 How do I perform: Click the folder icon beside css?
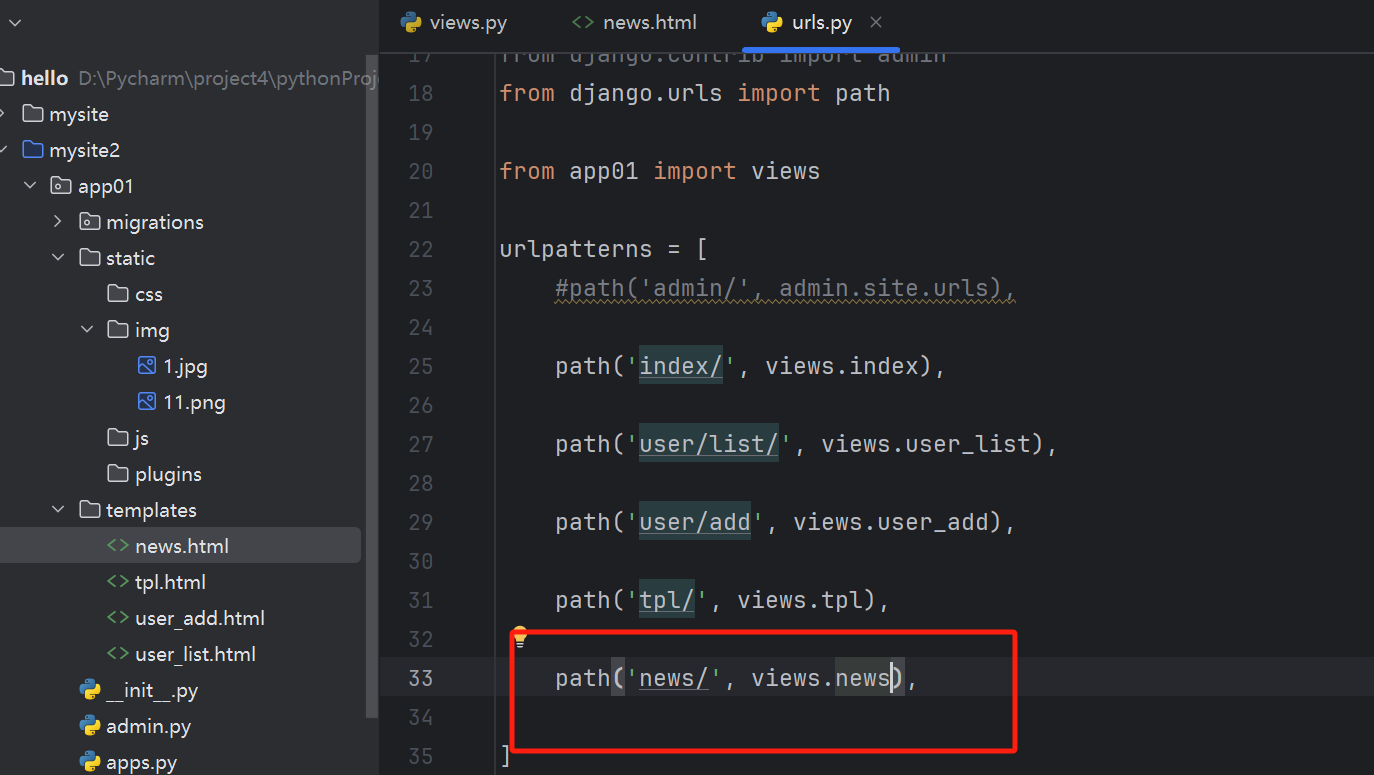pyautogui.click(x=118, y=294)
